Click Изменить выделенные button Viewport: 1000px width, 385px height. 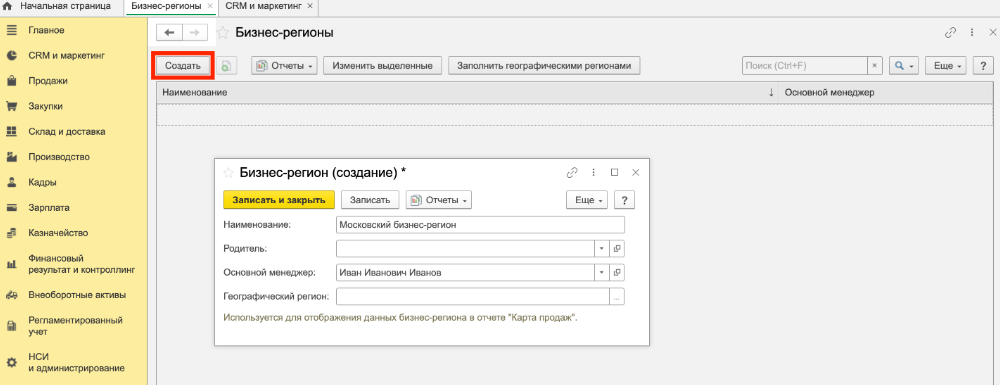tap(383, 66)
